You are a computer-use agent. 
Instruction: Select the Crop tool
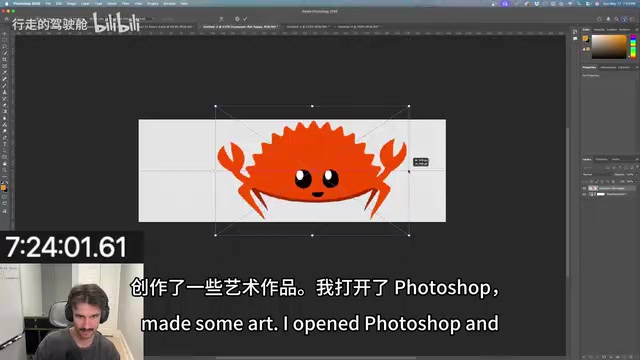tap(4, 60)
